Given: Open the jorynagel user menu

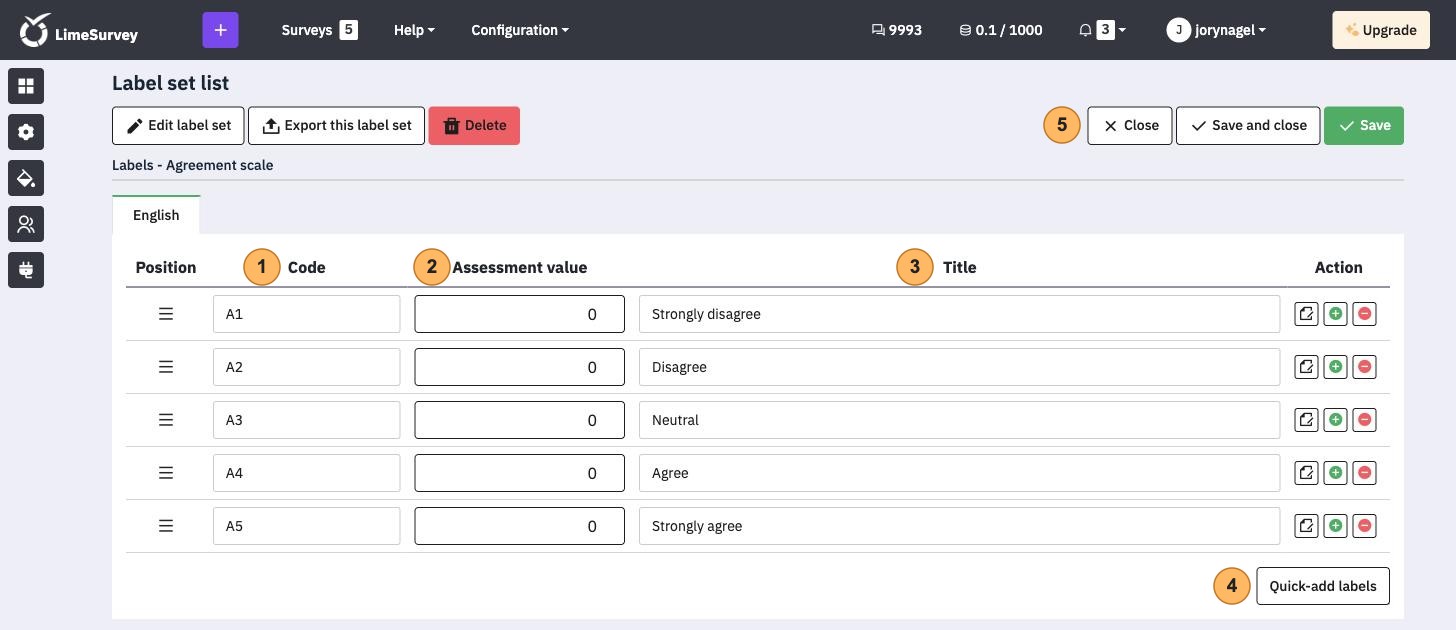Looking at the screenshot, I should (x=1216, y=30).
